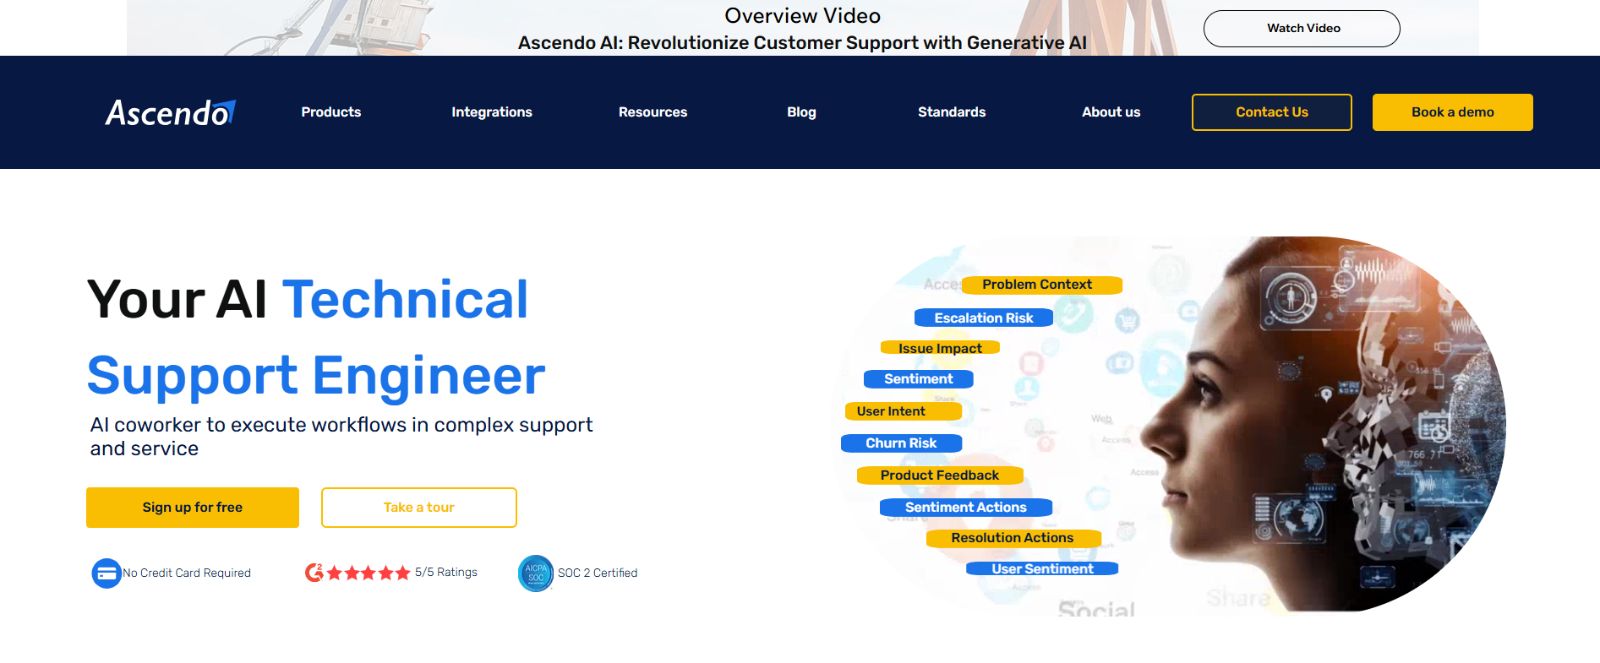Click the Overview Video banner title
Image resolution: width=1600 pixels, height=663 pixels.
[x=803, y=16]
